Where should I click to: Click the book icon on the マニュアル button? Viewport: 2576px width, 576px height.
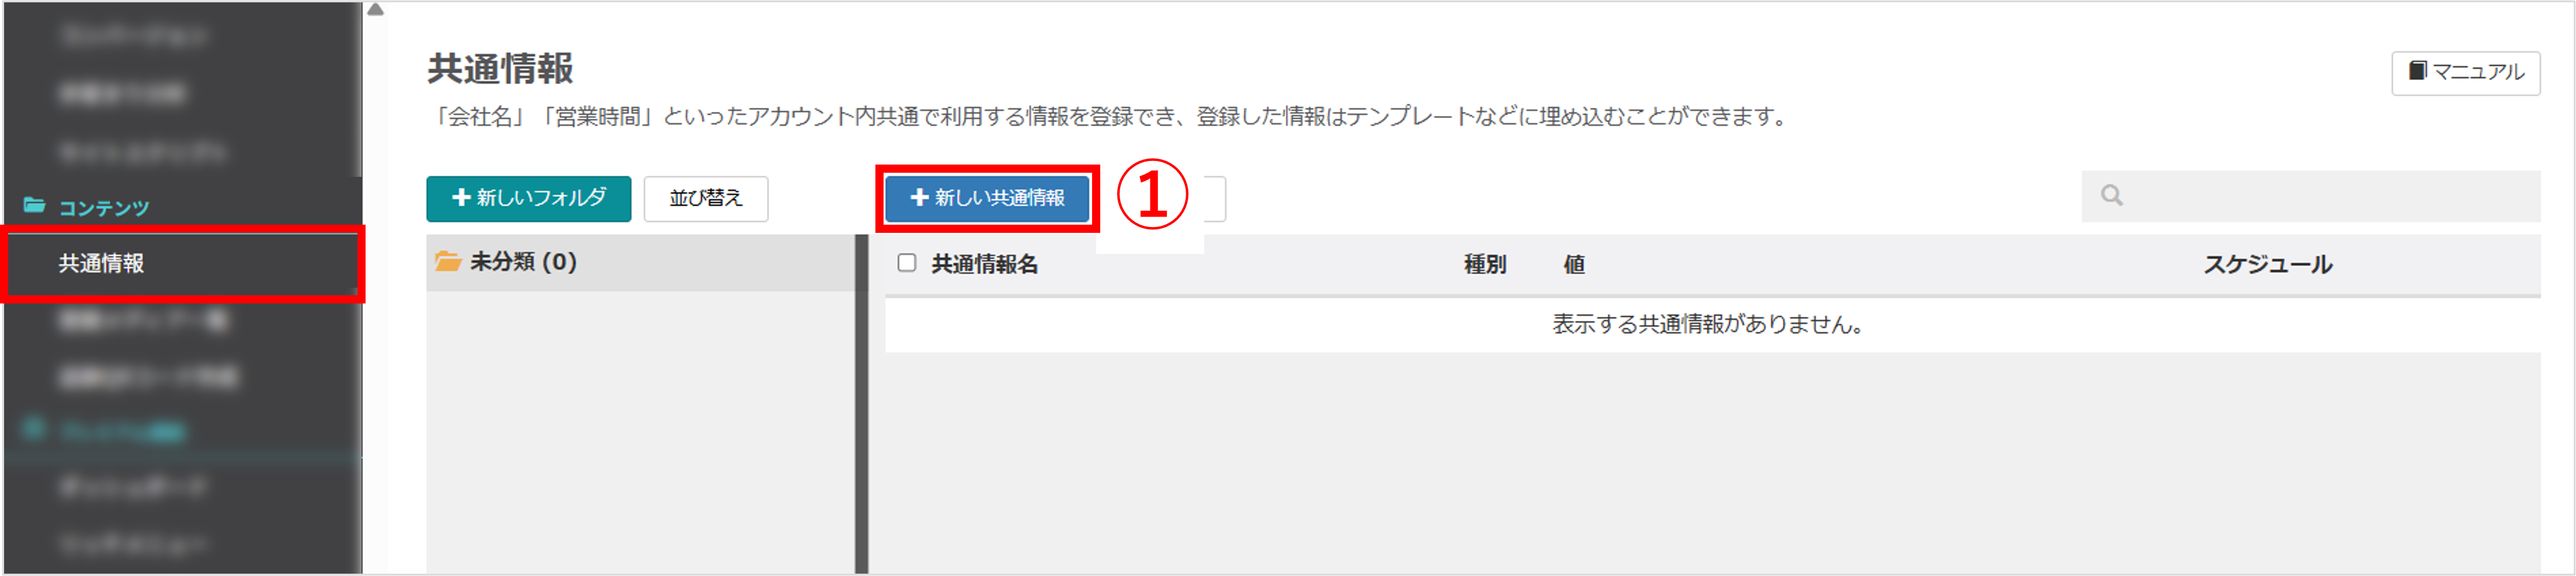pyautogui.click(x=2417, y=71)
